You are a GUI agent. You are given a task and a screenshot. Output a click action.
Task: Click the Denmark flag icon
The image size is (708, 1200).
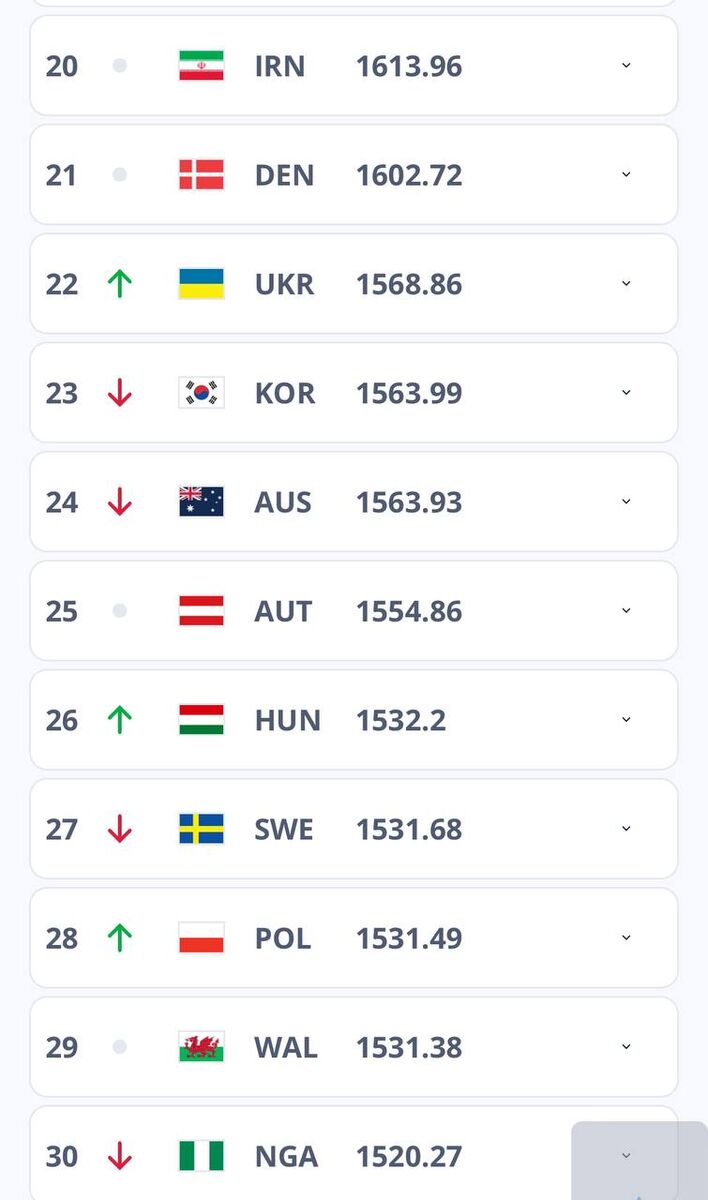201,175
